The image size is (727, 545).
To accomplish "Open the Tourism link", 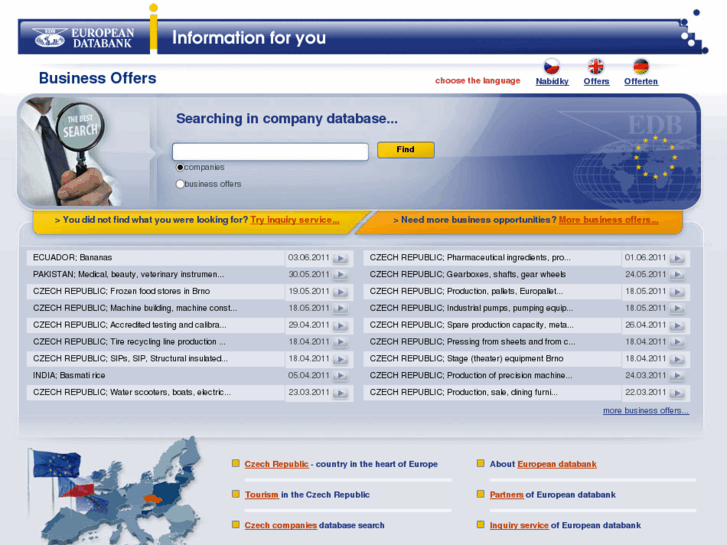I will click(262, 495).
